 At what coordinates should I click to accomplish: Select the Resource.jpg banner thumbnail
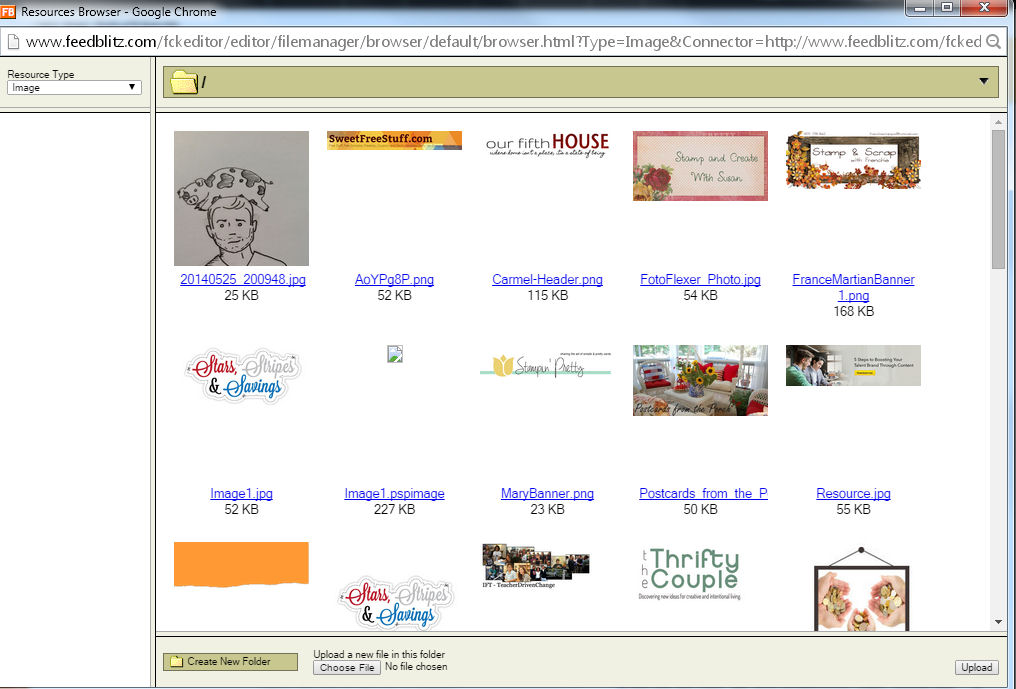coord(853,366)
